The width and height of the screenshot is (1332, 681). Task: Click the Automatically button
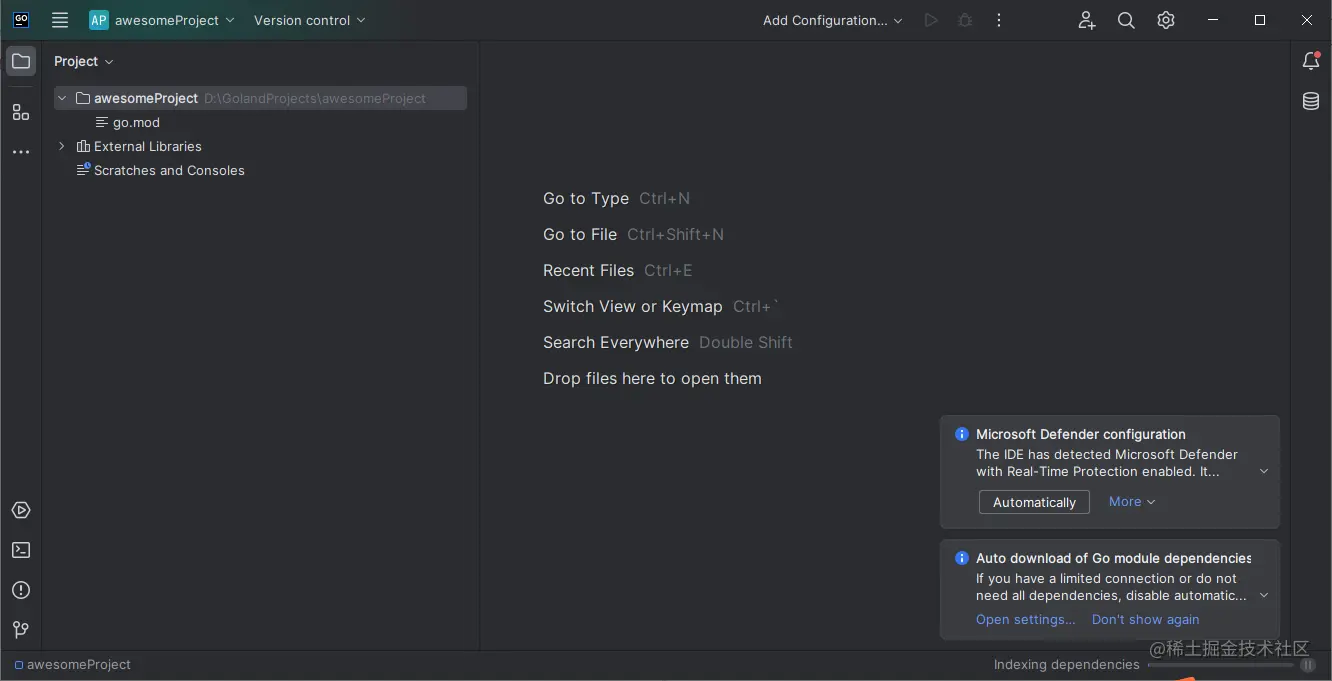tap(1034, 502)
